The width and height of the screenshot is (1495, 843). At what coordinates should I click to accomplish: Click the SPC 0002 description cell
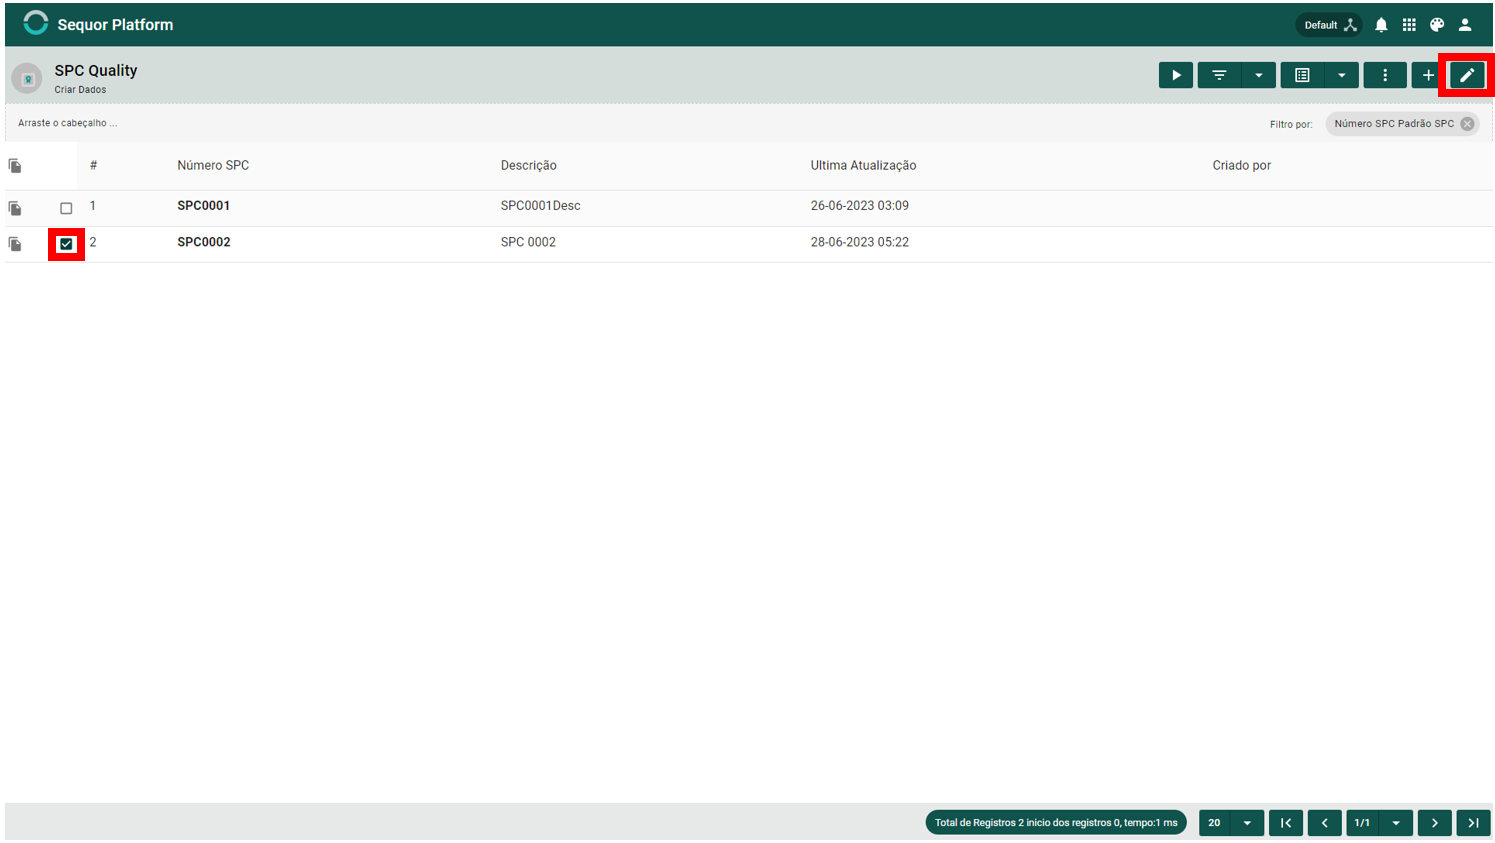click(528, 242)
